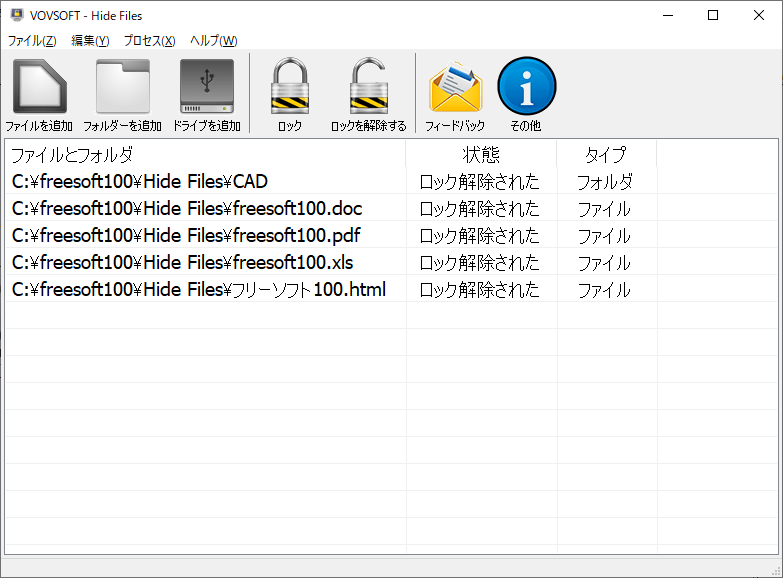Click the Other (その他) info icon
Screen dimensions: 783x578
tap(526, 86)
